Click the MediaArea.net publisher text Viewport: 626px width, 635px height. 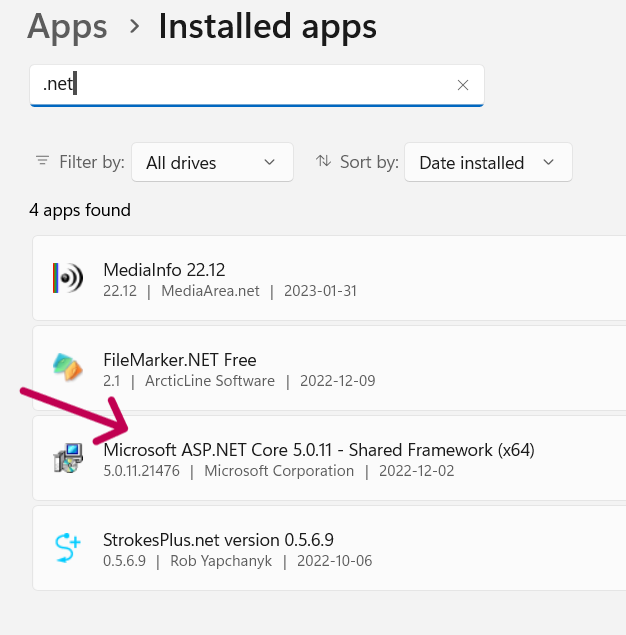[x=210, y=291]
